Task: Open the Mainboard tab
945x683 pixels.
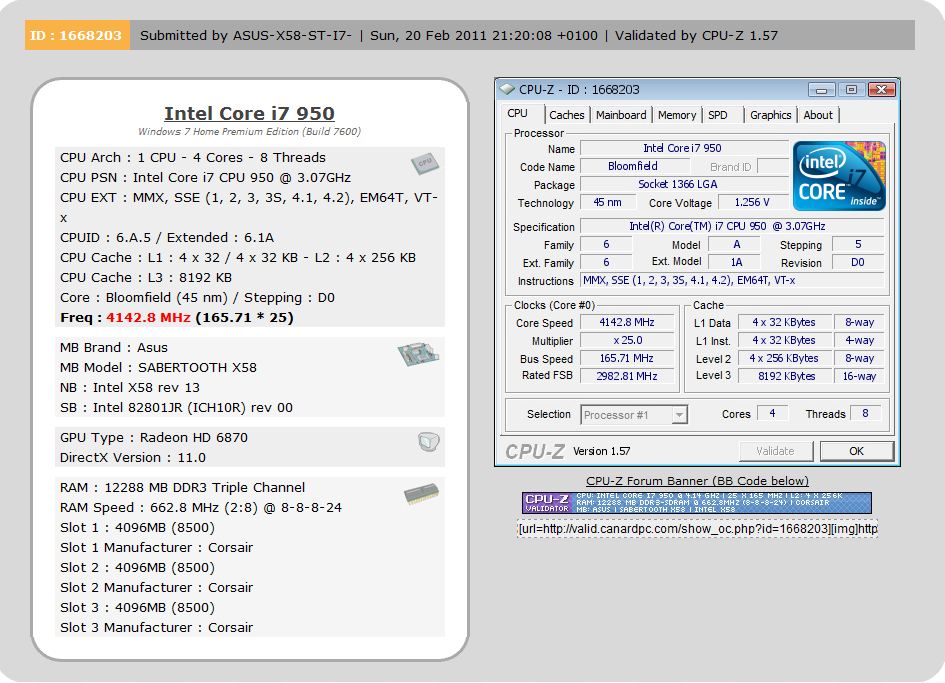Action: coord(621,115)
